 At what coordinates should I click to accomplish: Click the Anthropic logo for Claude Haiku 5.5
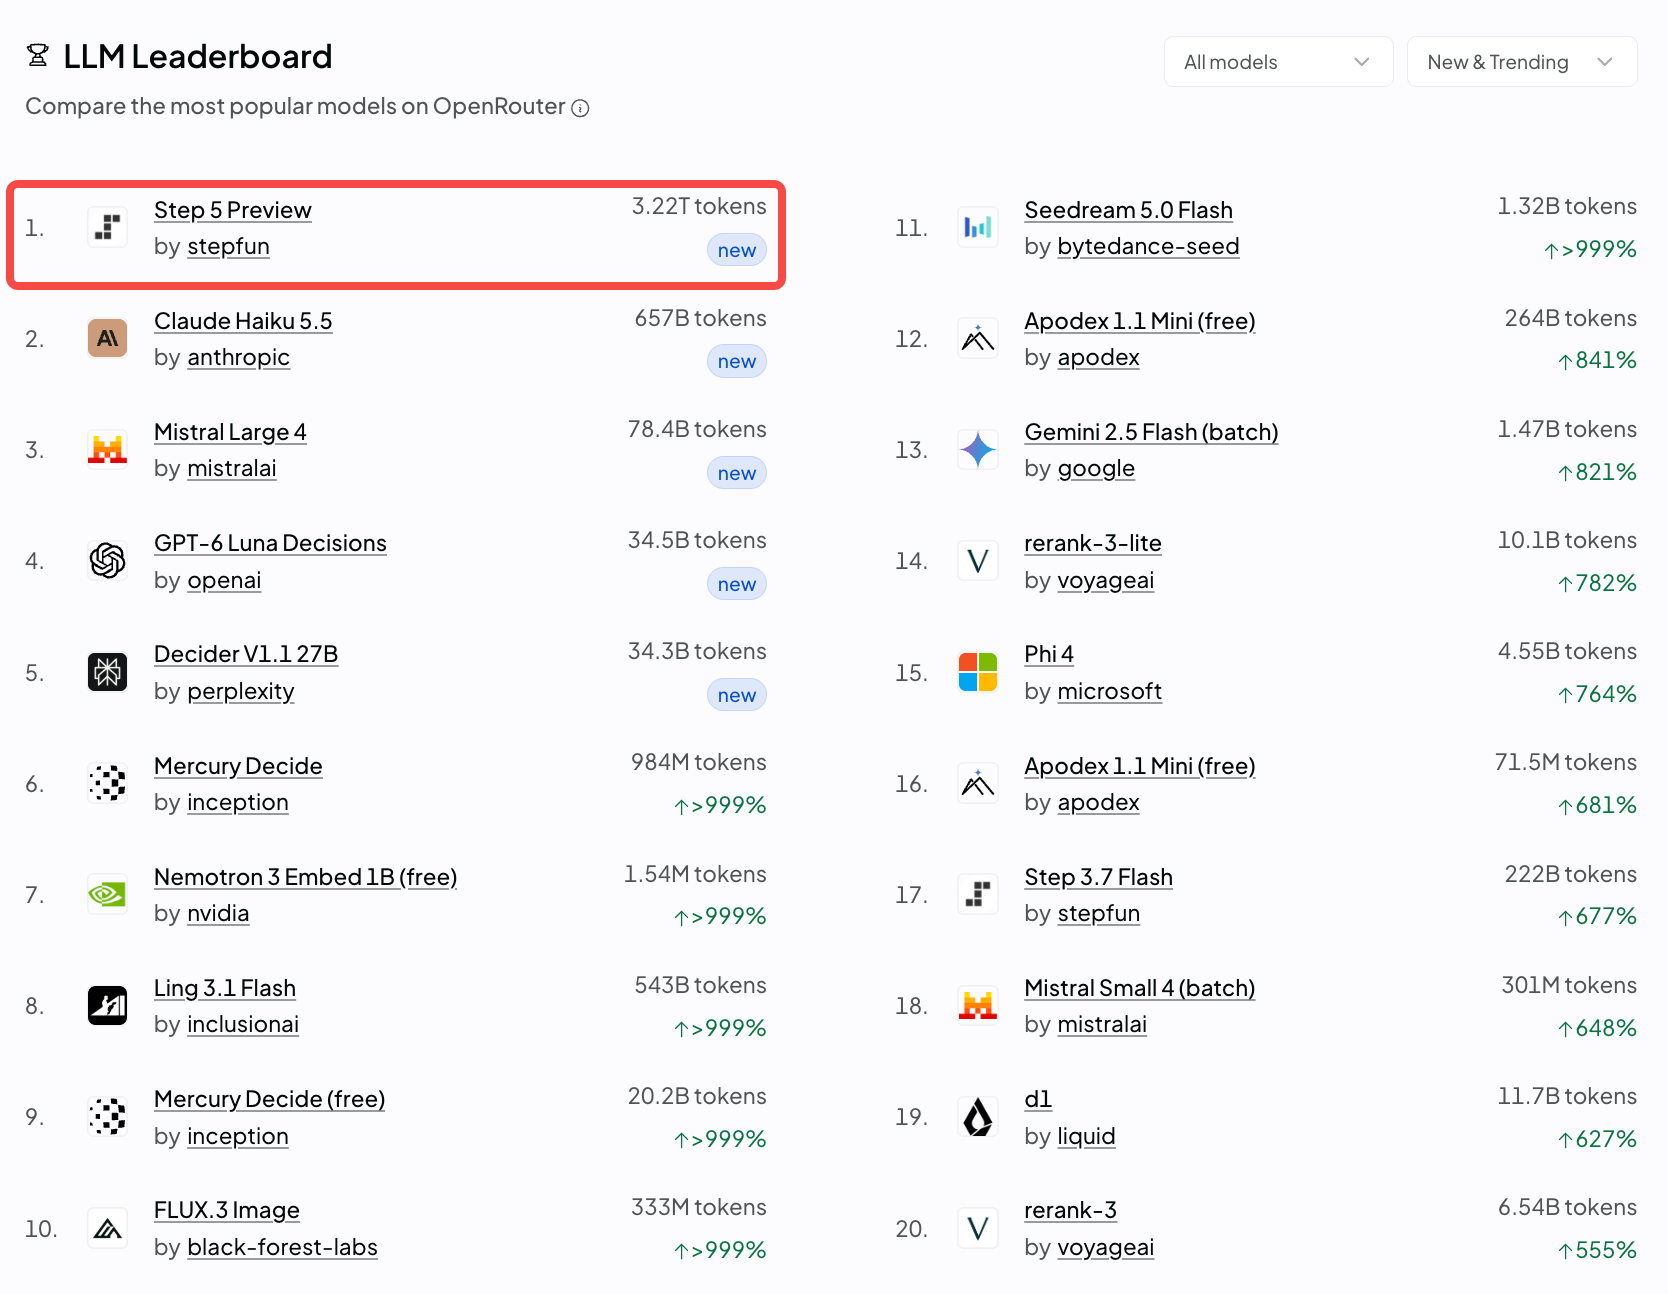107,339
